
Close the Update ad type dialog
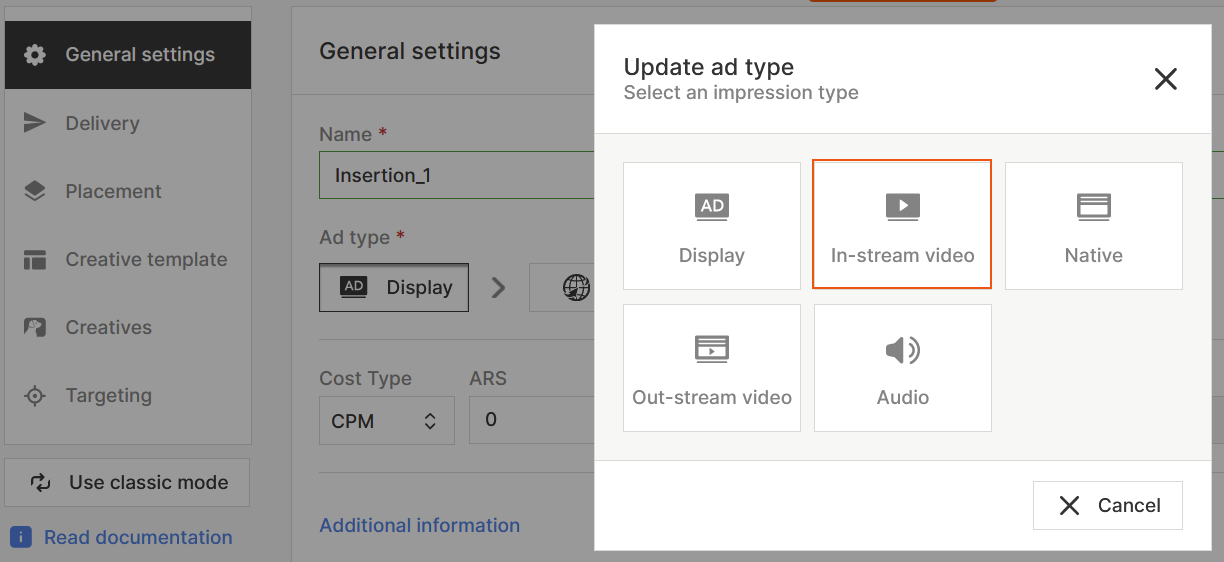point(1165,80)
